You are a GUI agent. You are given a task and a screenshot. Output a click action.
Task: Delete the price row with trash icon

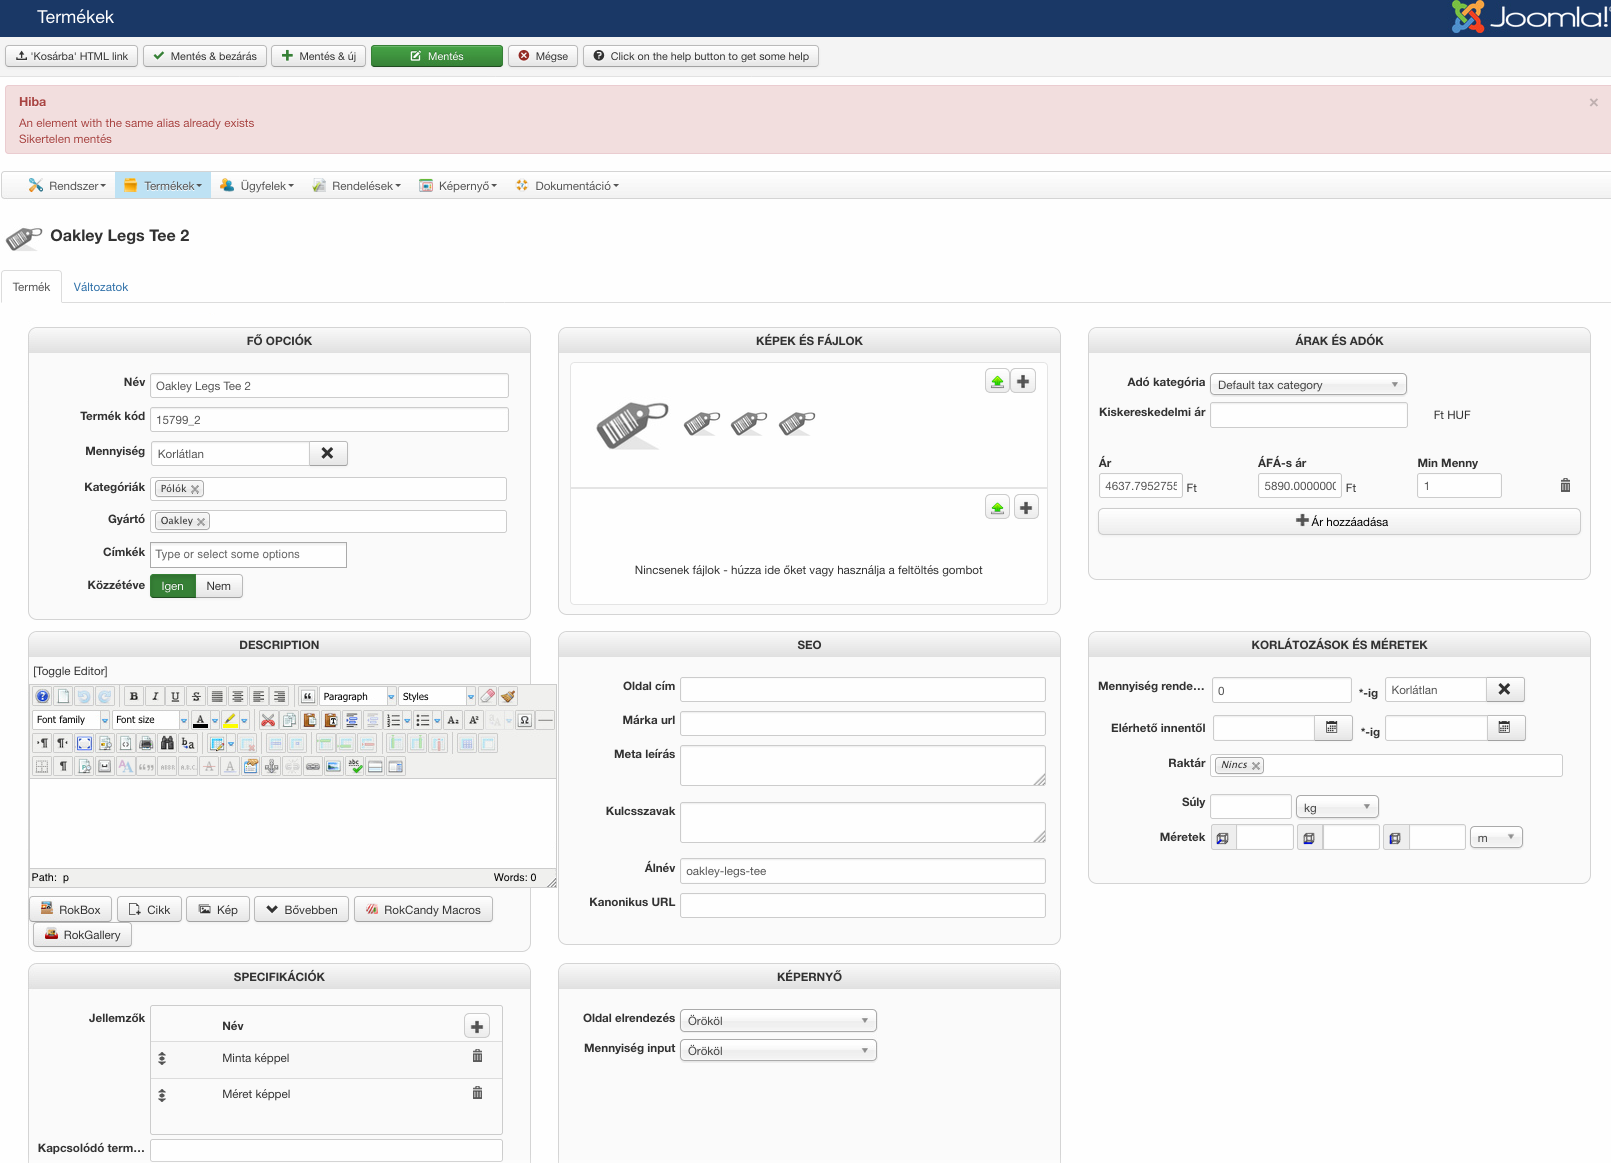(1565, 486)
